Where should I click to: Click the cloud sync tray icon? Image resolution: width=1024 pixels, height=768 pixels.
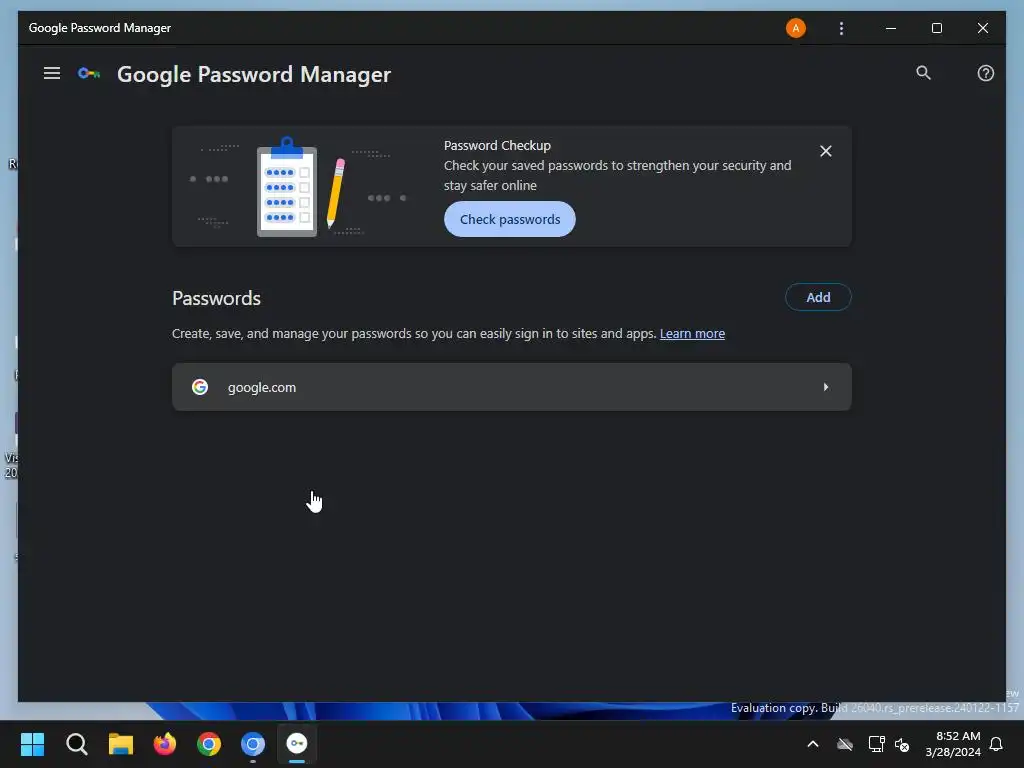pyautogui.click(x=845, y=744)
